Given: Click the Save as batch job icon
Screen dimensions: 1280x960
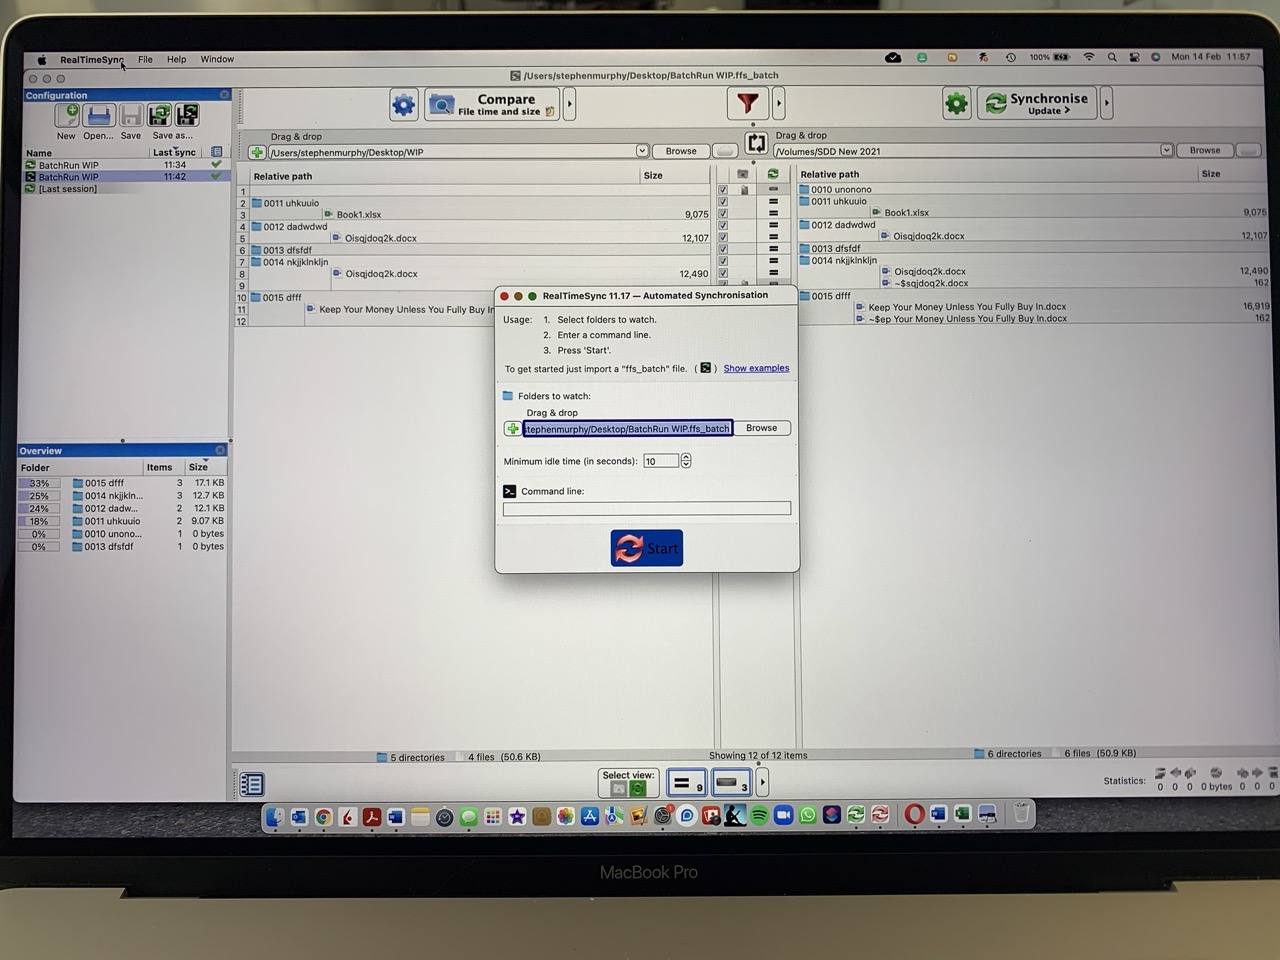Looking at the screenshot, I should click(x=187, y=116).
